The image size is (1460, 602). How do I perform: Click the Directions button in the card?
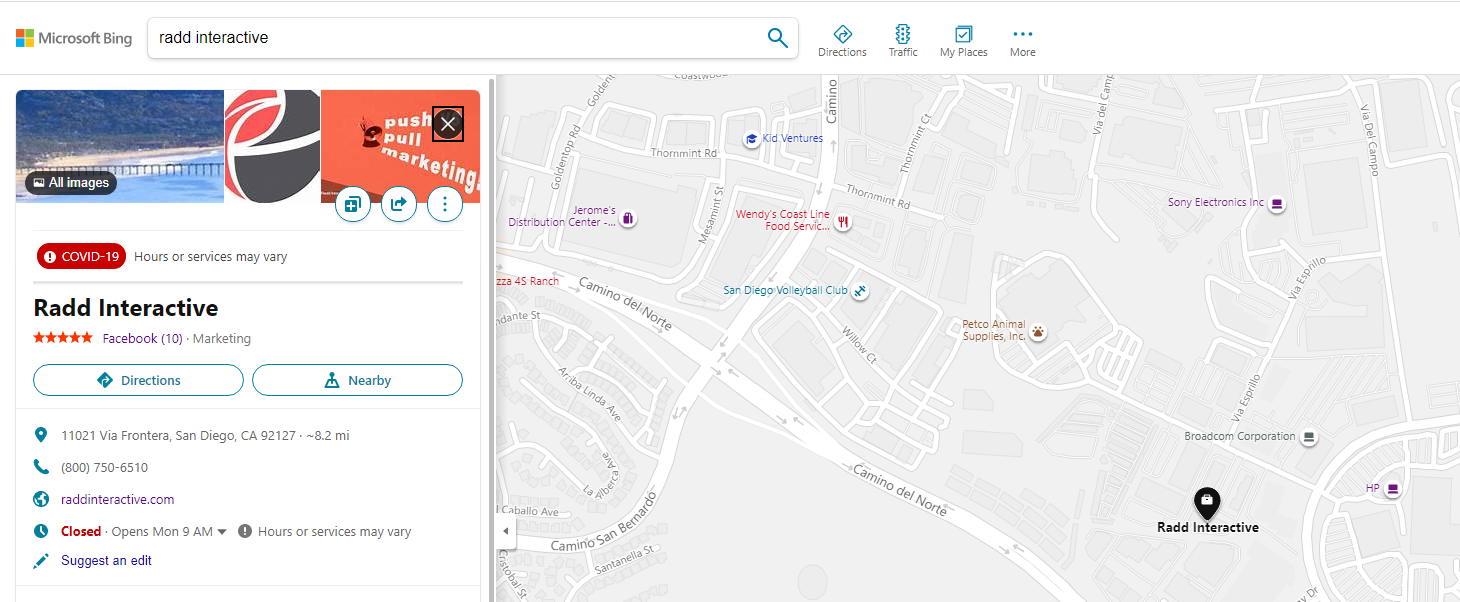138,380
